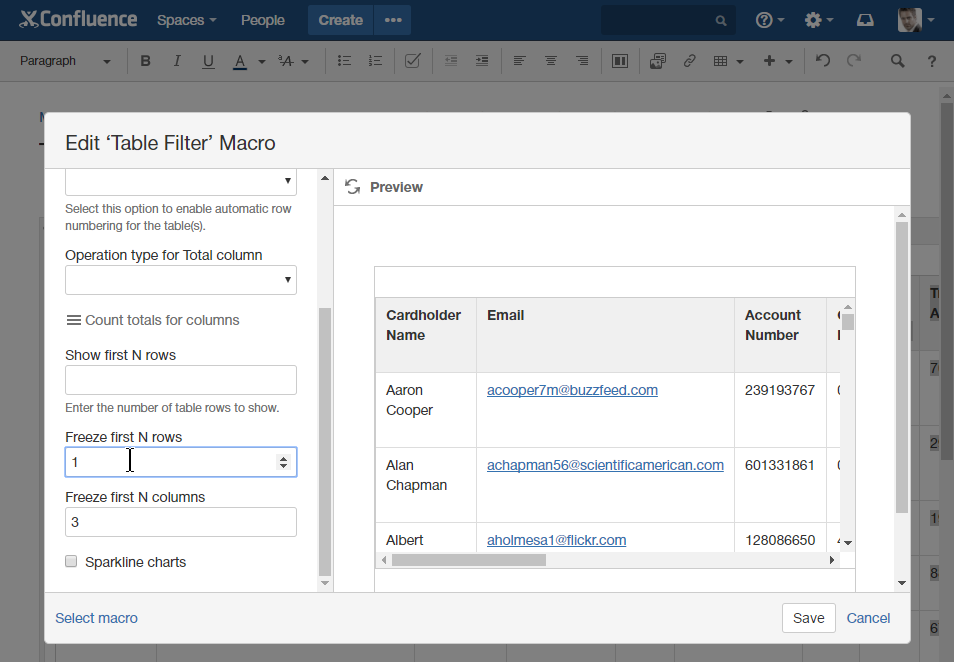954x662 pixels.
Task: Open the find and replace magnifier
Action: pyautogui.click(x=898, y=61)
